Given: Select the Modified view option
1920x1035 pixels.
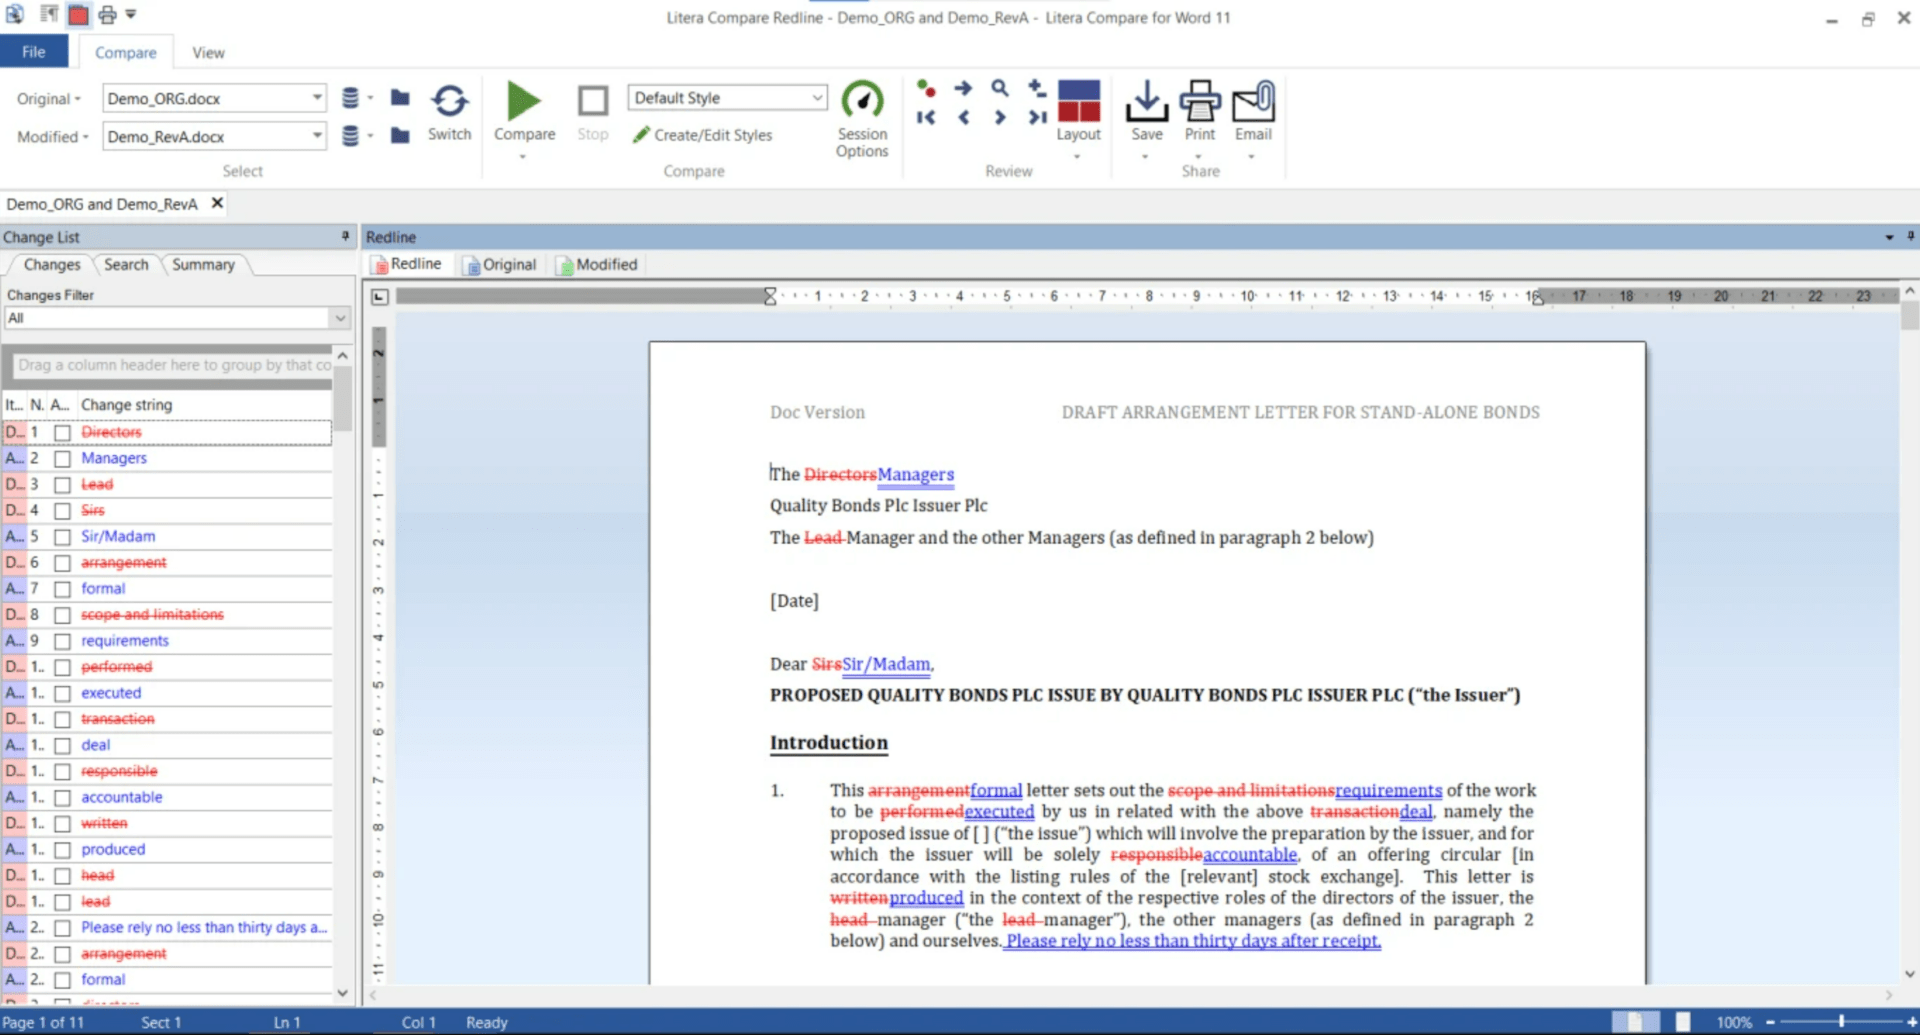Looking at the screenshot, I should [597, 264].
